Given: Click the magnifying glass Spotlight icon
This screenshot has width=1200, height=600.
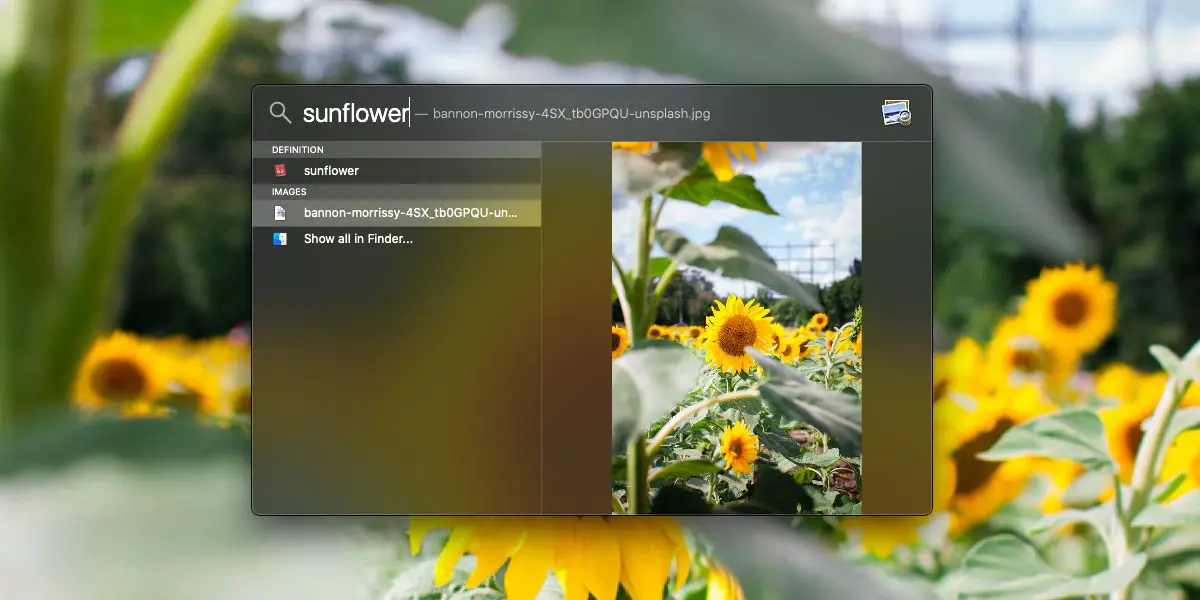Looking at the screenshot, I should [280, 112].
